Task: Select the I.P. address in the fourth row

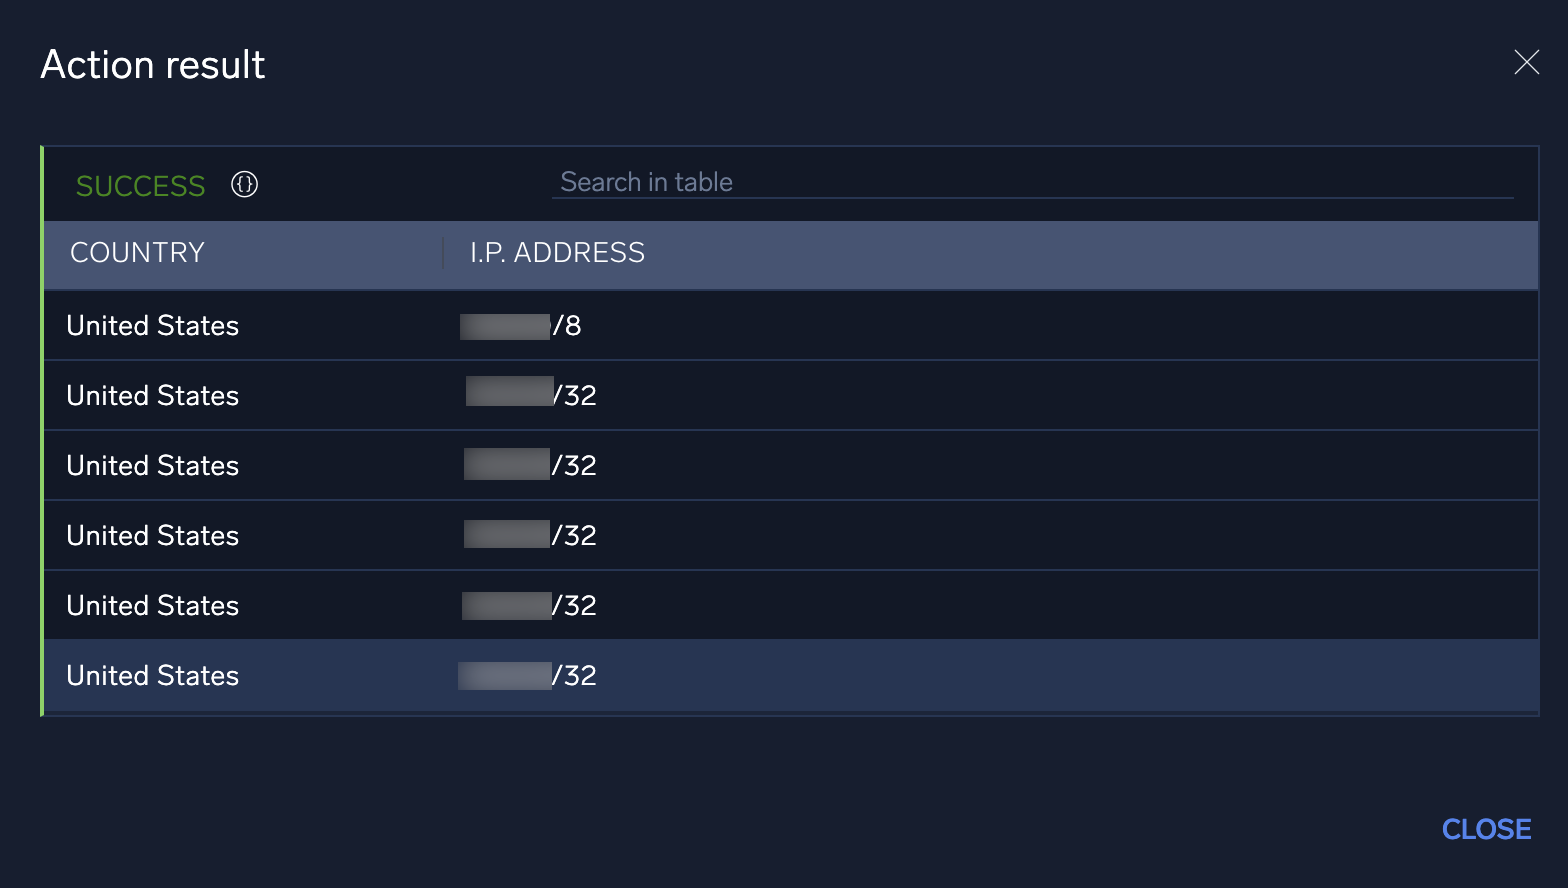Action: 531,536
